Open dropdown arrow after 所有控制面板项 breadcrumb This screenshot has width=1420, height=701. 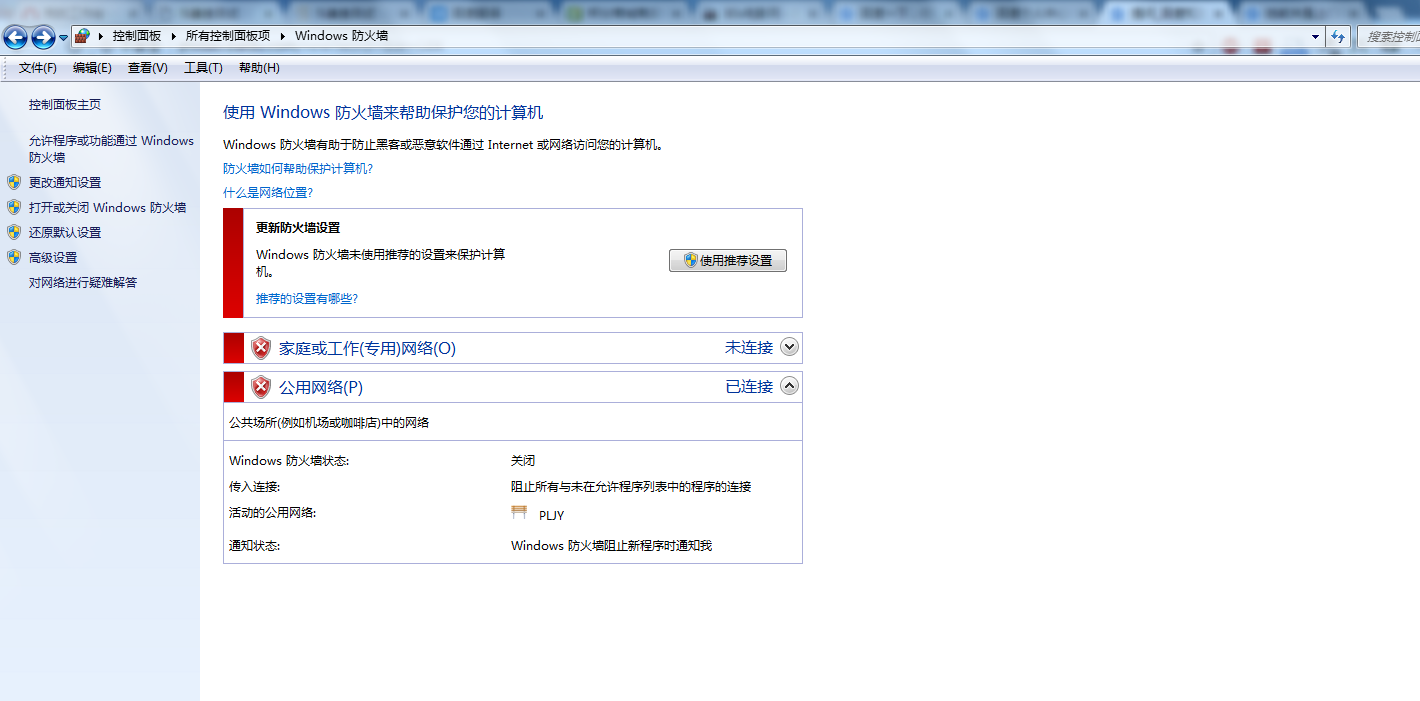pyautogui.click(x=283, y=36)
